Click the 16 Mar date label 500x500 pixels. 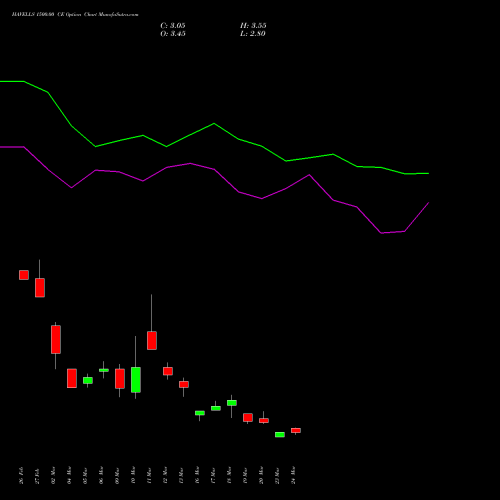click(x=198, y=475)
